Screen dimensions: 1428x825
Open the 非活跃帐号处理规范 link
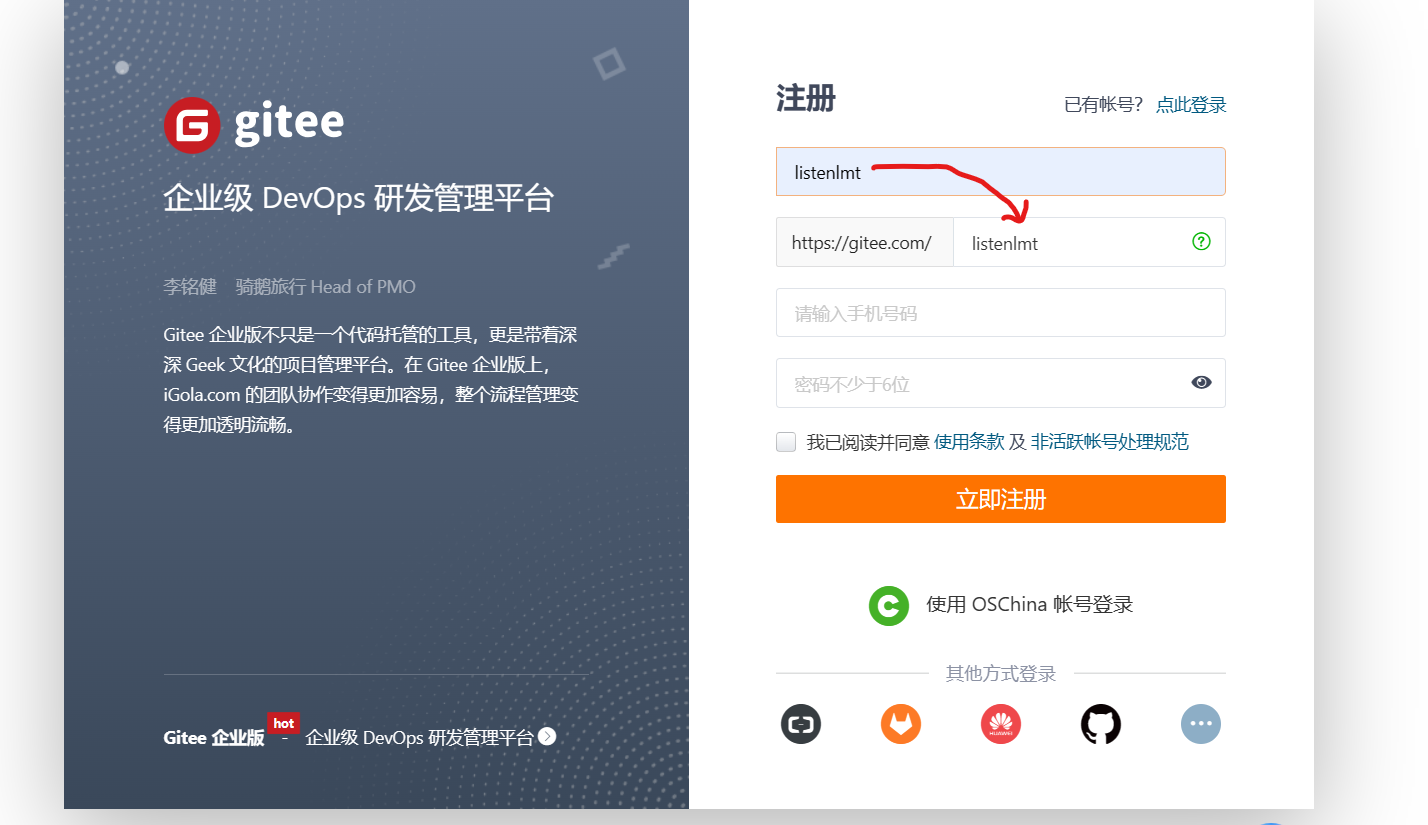coord(1110,441)
